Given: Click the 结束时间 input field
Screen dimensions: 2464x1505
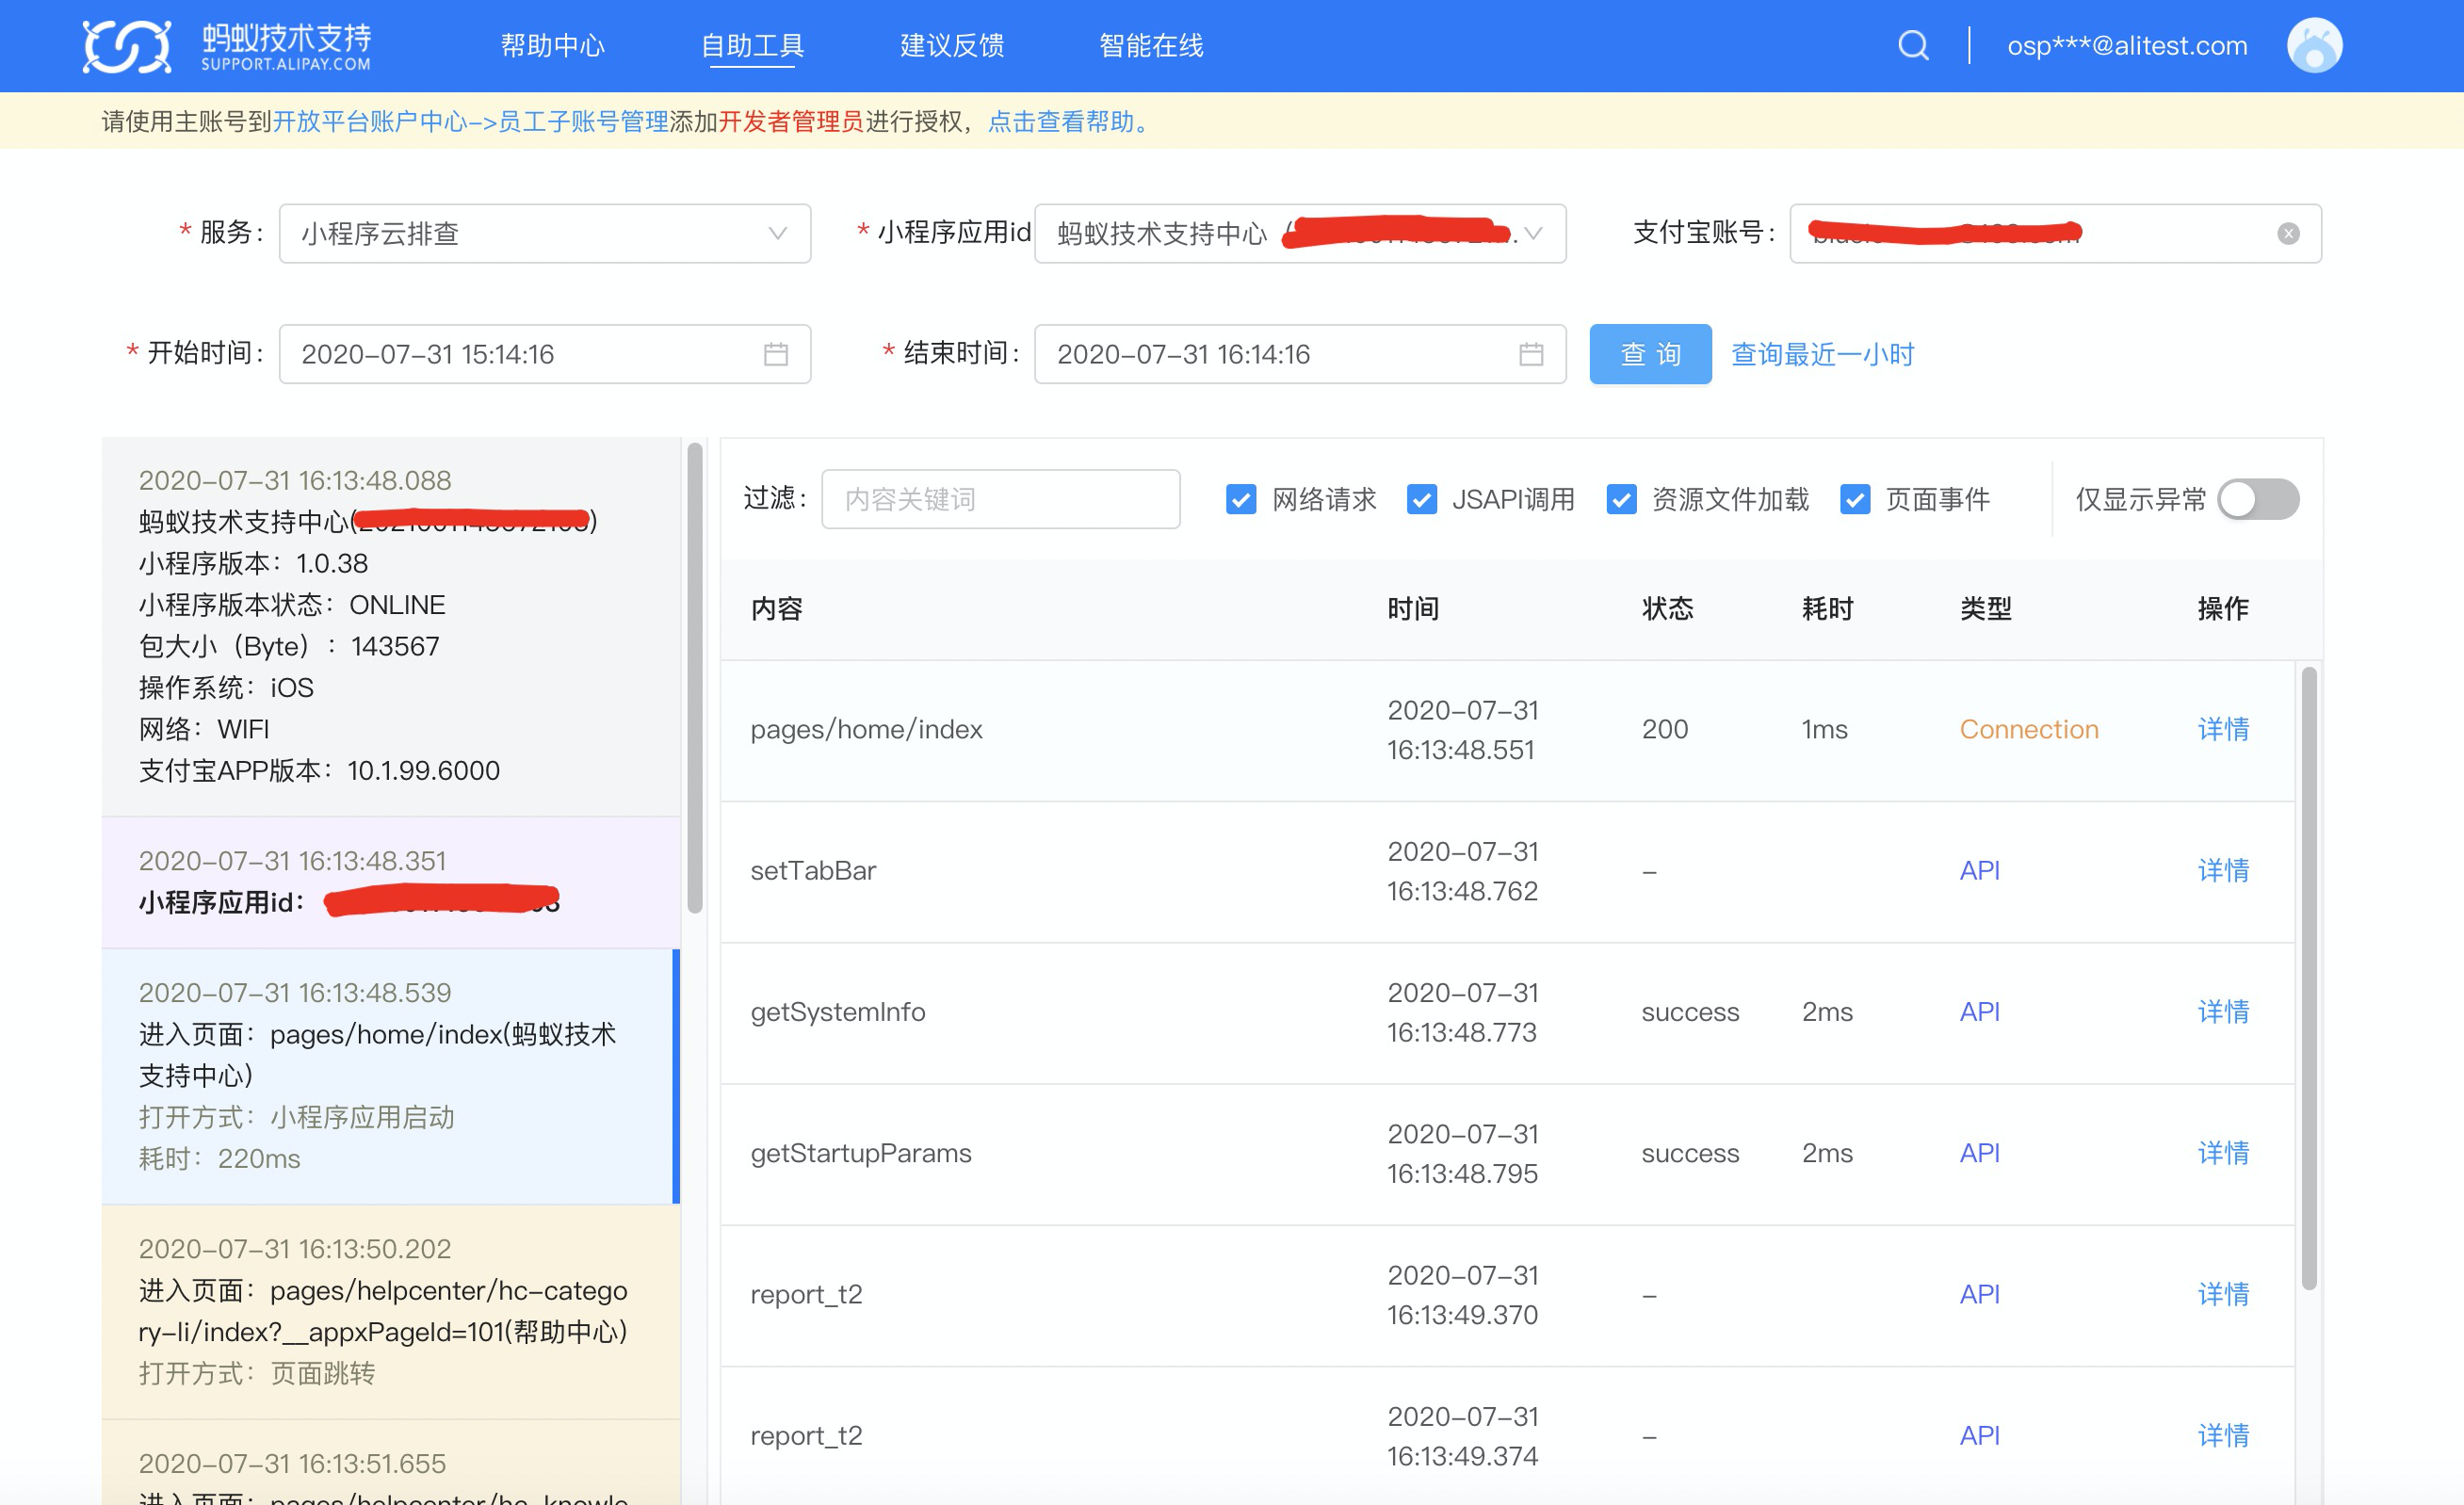Looking at the screenshot, I should 1300,354.
